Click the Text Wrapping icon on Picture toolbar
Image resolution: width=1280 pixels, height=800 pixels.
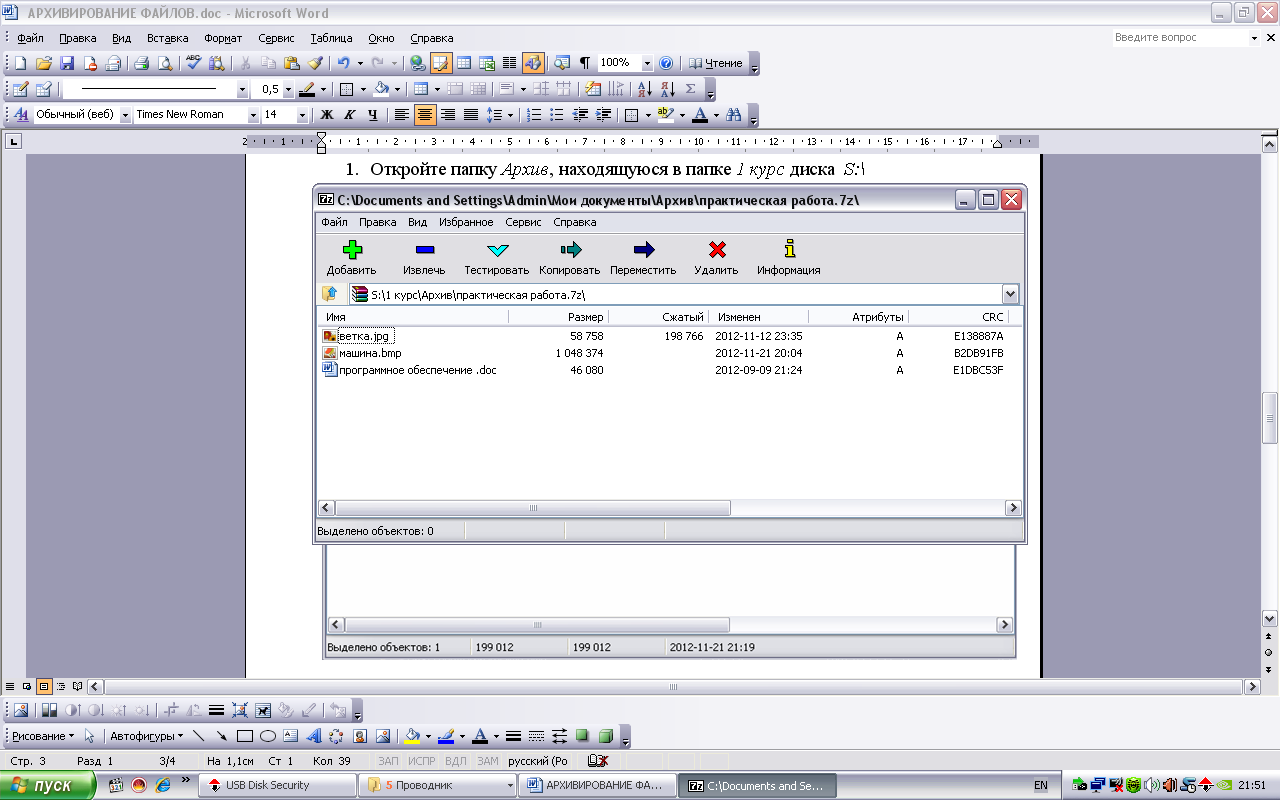pos(263,711)
